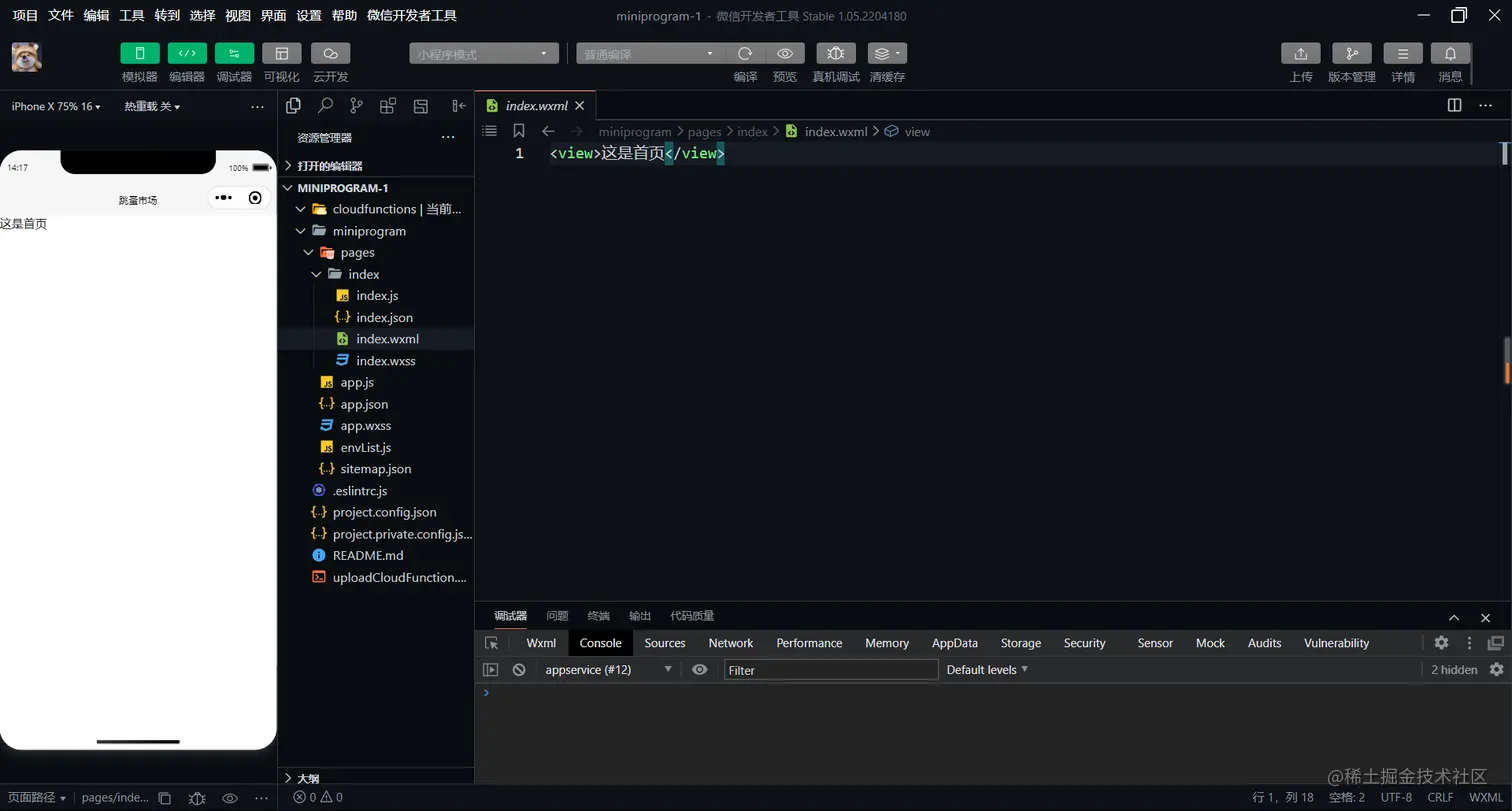Toggle the debugger panel button
Viewport: 1512px width, 811px height.
[x=234, y=53]
